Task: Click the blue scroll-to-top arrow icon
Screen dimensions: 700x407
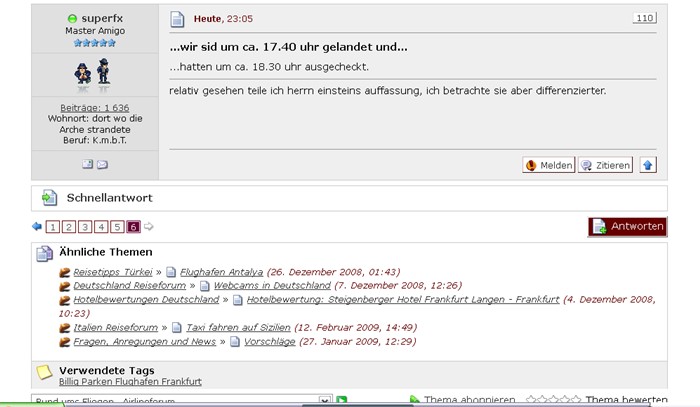Action: pyautogui.click(x=648, y=165)
